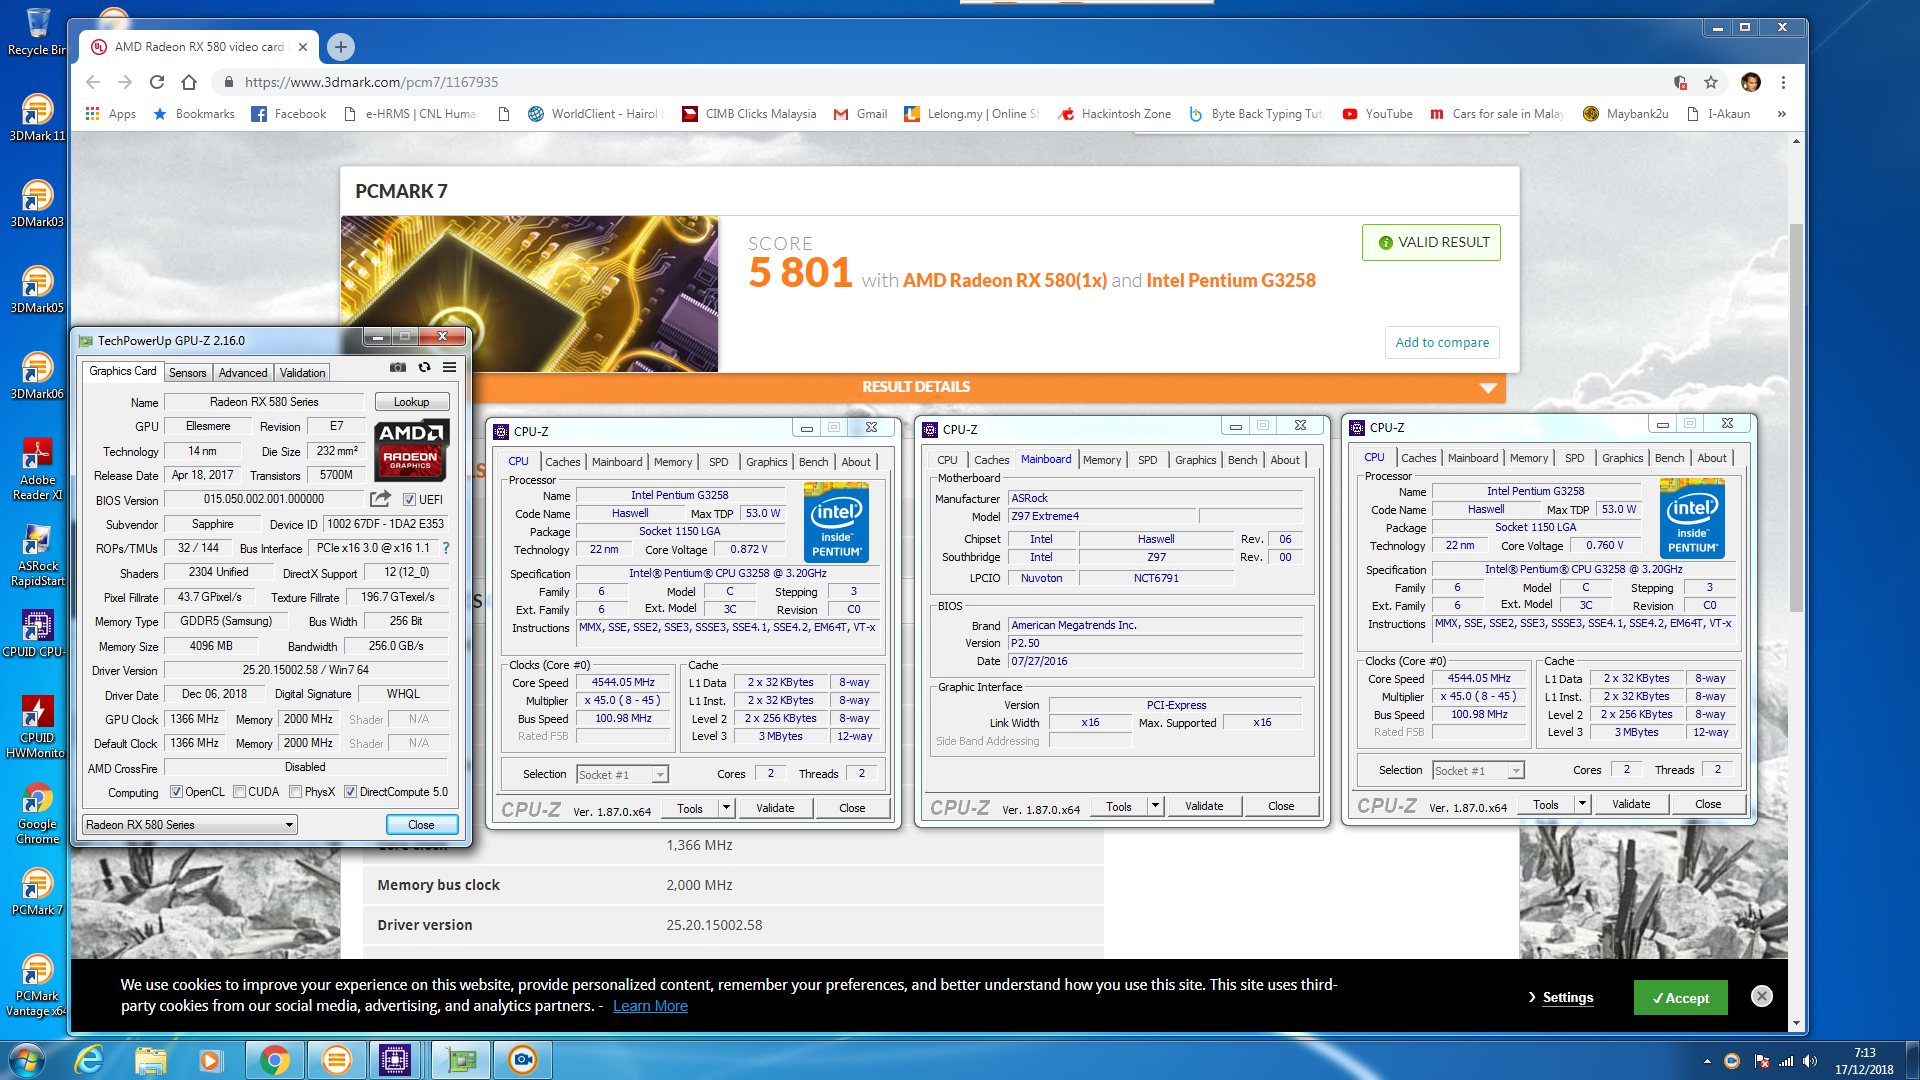The image size is (1920, 1080).
Task: Open Socket #1 selection dropdown in left CPU-Z
Action: click(x=623, y=775)
